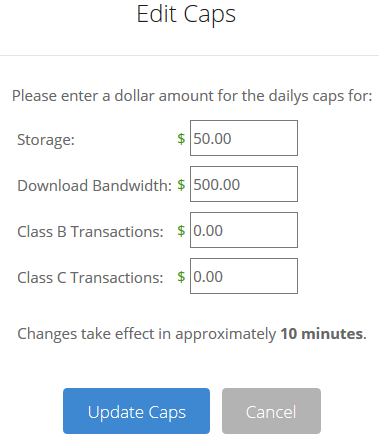Click the dollar sign beside Storage

click(x=181, y=139)
